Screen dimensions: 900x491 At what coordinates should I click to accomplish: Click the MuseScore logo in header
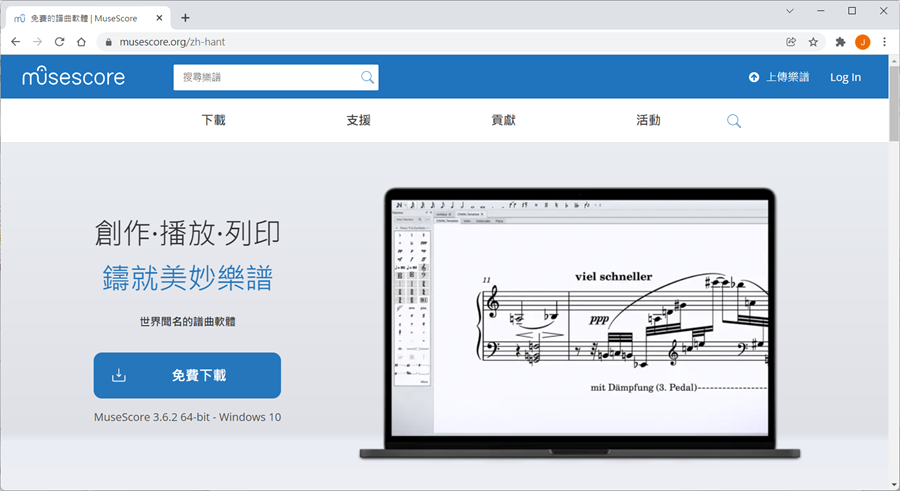point(73,76)
